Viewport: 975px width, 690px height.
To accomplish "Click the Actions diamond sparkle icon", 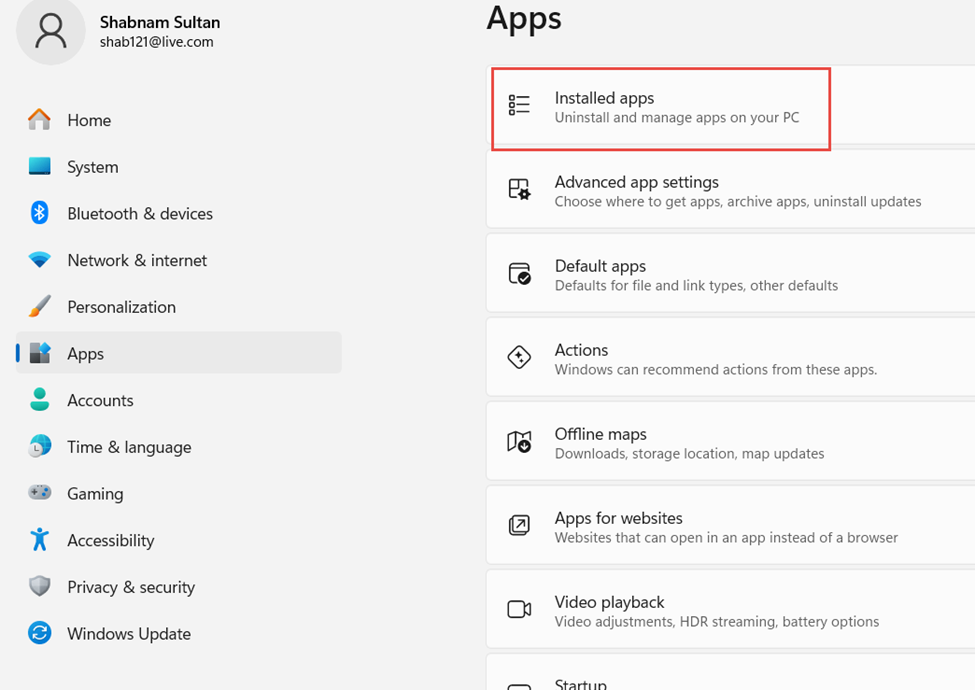I will click(519, 357).
